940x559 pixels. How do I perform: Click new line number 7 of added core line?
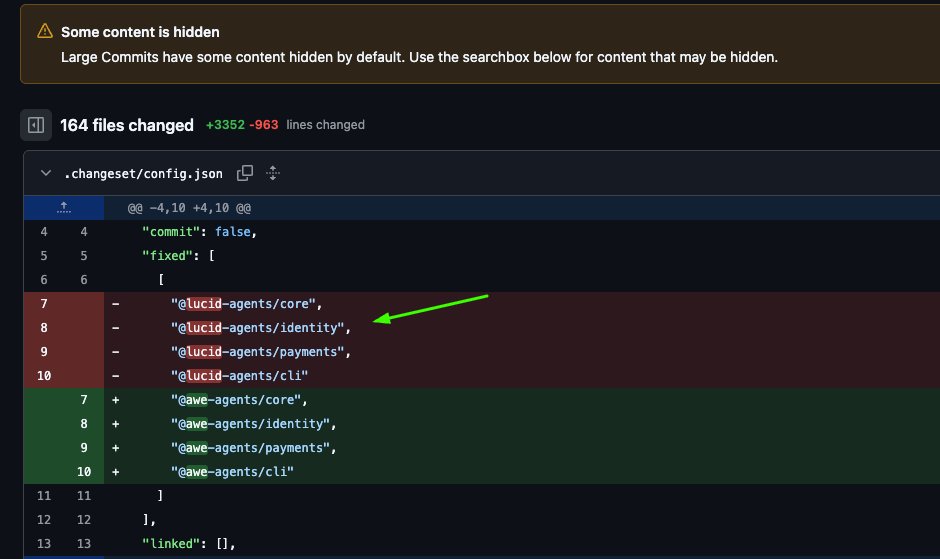84,400
